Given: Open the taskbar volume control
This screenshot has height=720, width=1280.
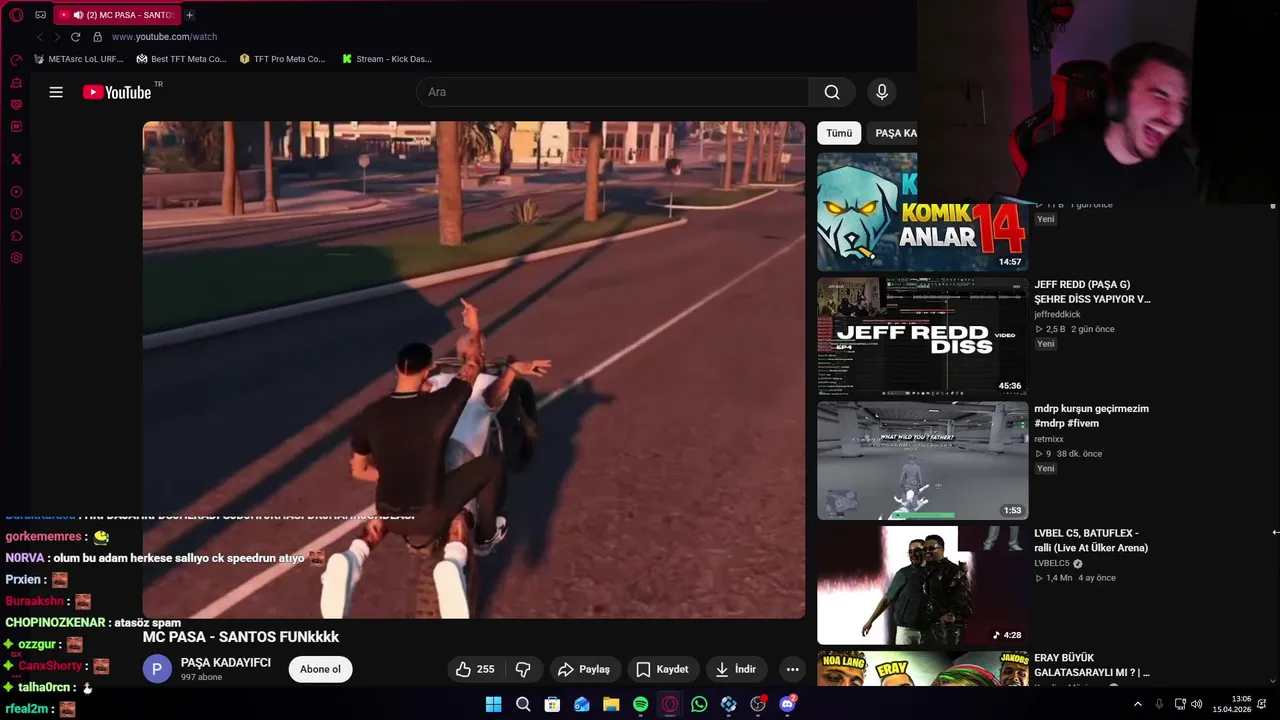Looking at the screenshot, I should click(x=1198, y=704).
